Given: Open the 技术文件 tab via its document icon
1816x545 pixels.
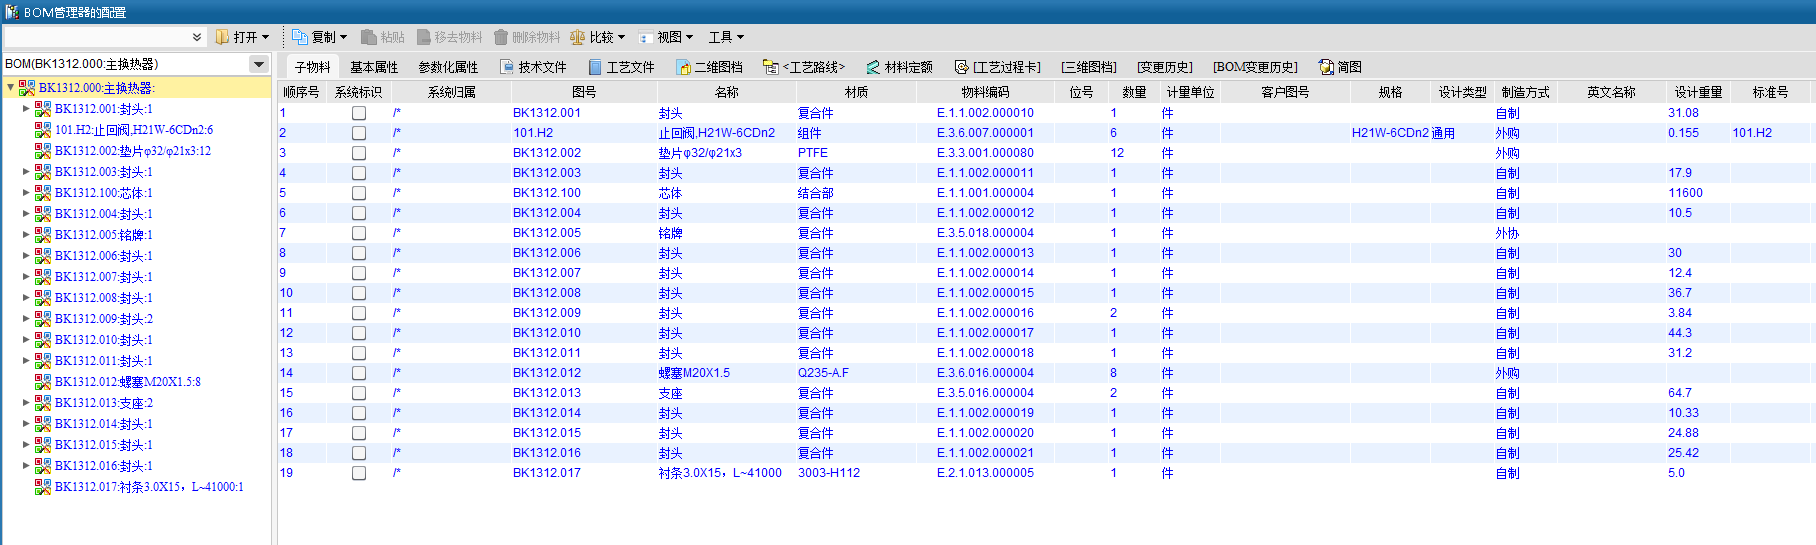Looking at the screenshot, I should (507, 67).
